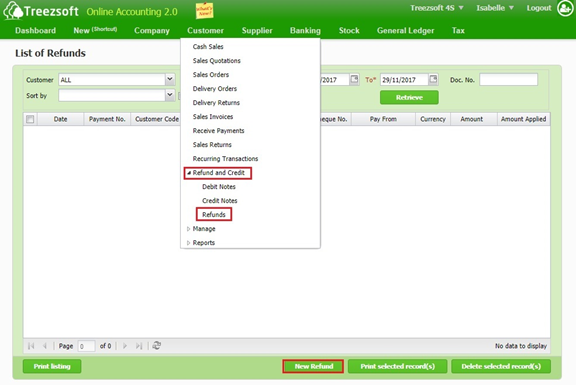The image size is (576, 385).
Task: Click the Logout link
Action: click(539, 8)
